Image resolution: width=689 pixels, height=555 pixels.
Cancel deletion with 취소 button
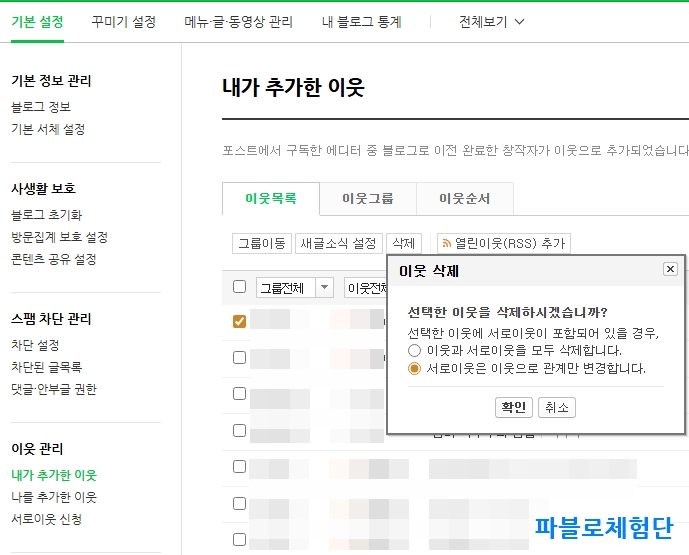coord(557,407)
